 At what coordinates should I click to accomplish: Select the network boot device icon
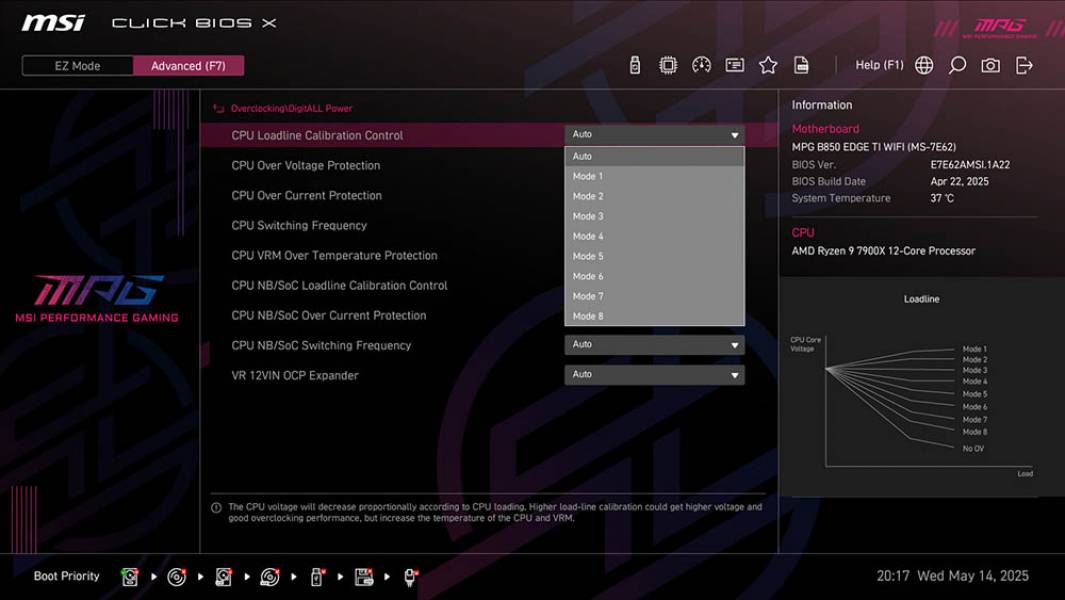410,577
